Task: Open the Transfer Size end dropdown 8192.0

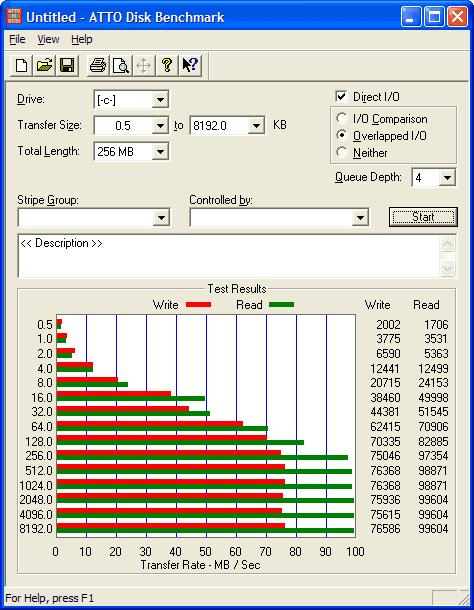Action: coord(256,126)
